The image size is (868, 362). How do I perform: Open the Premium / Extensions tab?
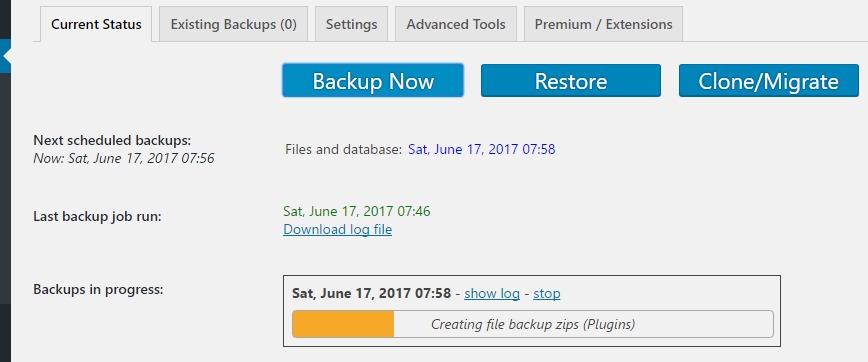[603, 24]
